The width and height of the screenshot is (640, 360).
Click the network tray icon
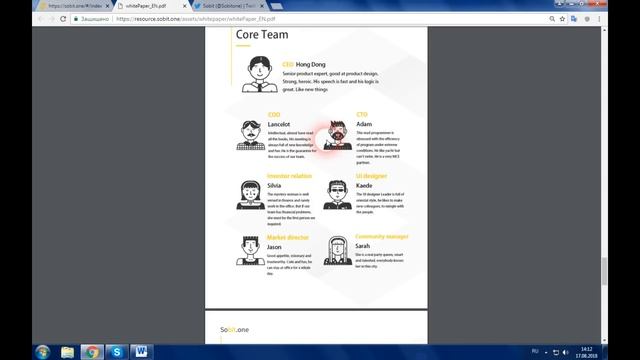pos(556,352)
